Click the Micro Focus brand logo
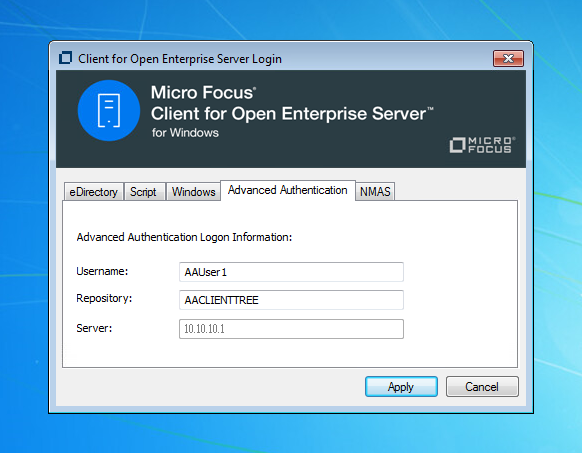Screen dimensions: 582x453 [482, 145]
